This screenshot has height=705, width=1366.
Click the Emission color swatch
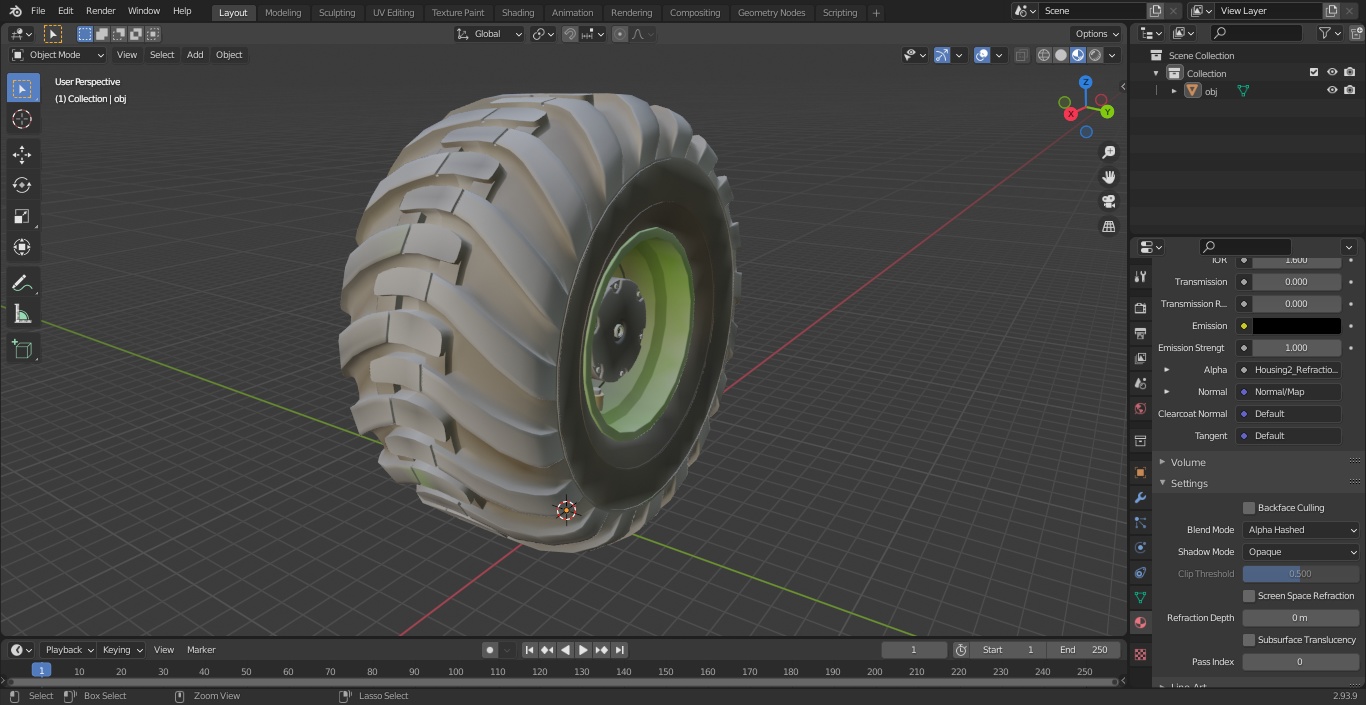[1296, 326]
